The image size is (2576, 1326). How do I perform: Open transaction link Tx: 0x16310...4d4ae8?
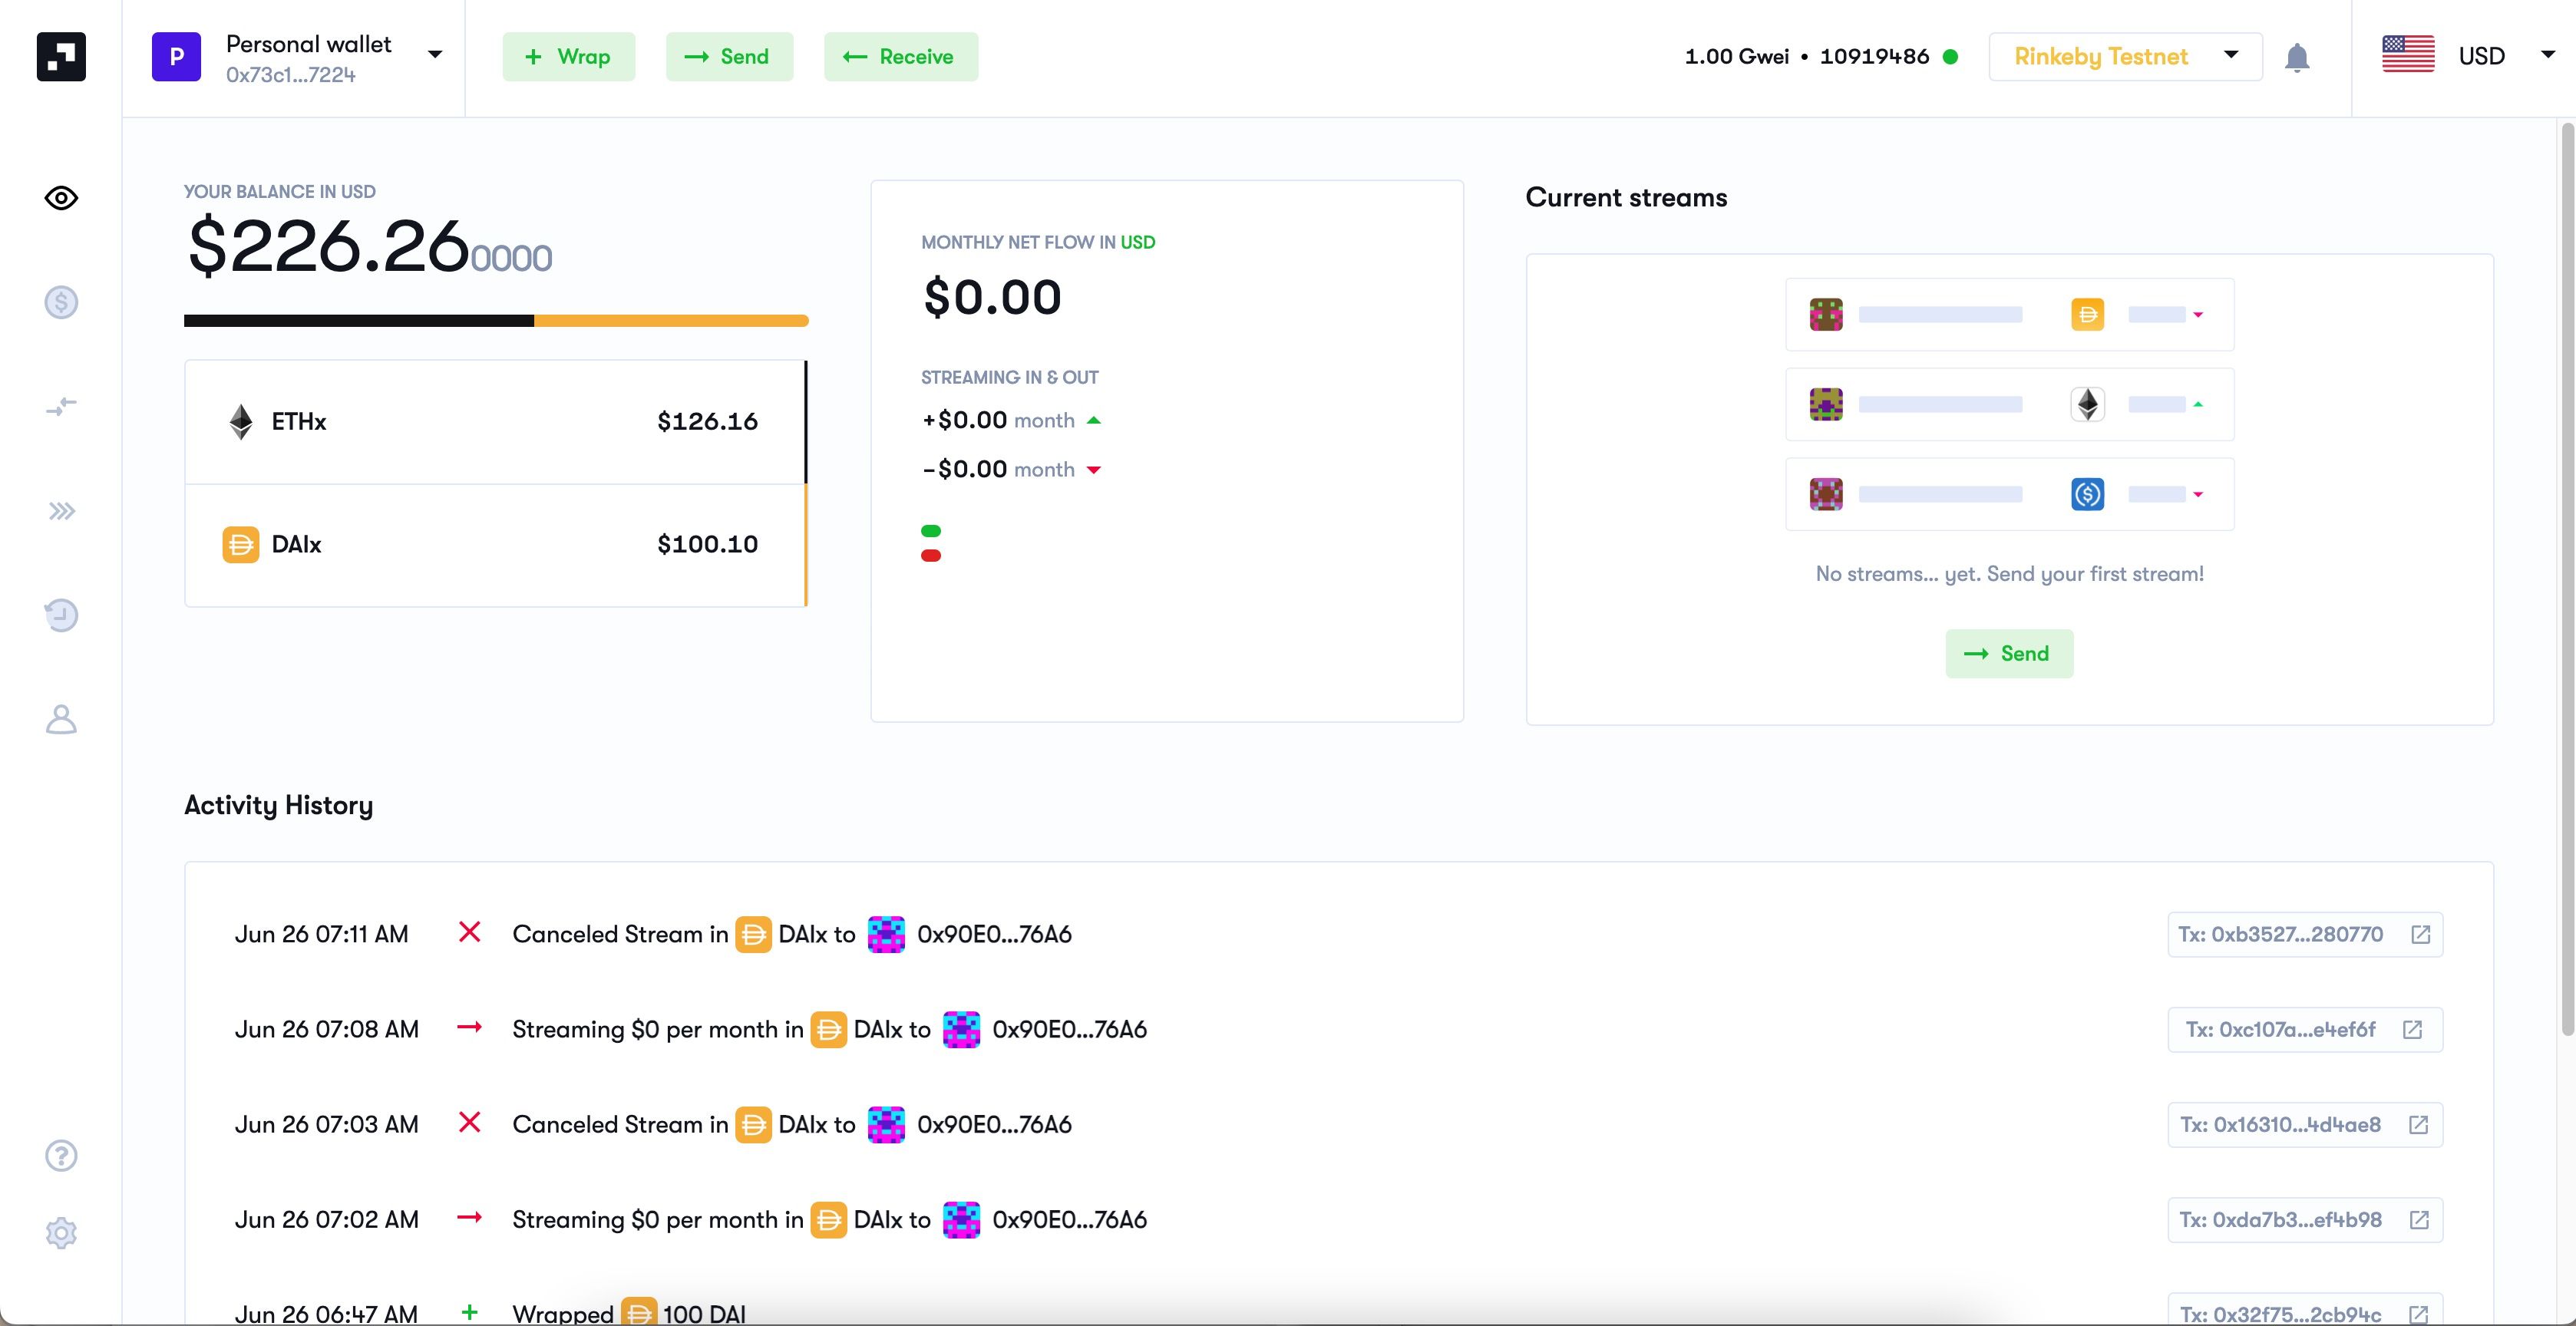pos(2305,1124)
